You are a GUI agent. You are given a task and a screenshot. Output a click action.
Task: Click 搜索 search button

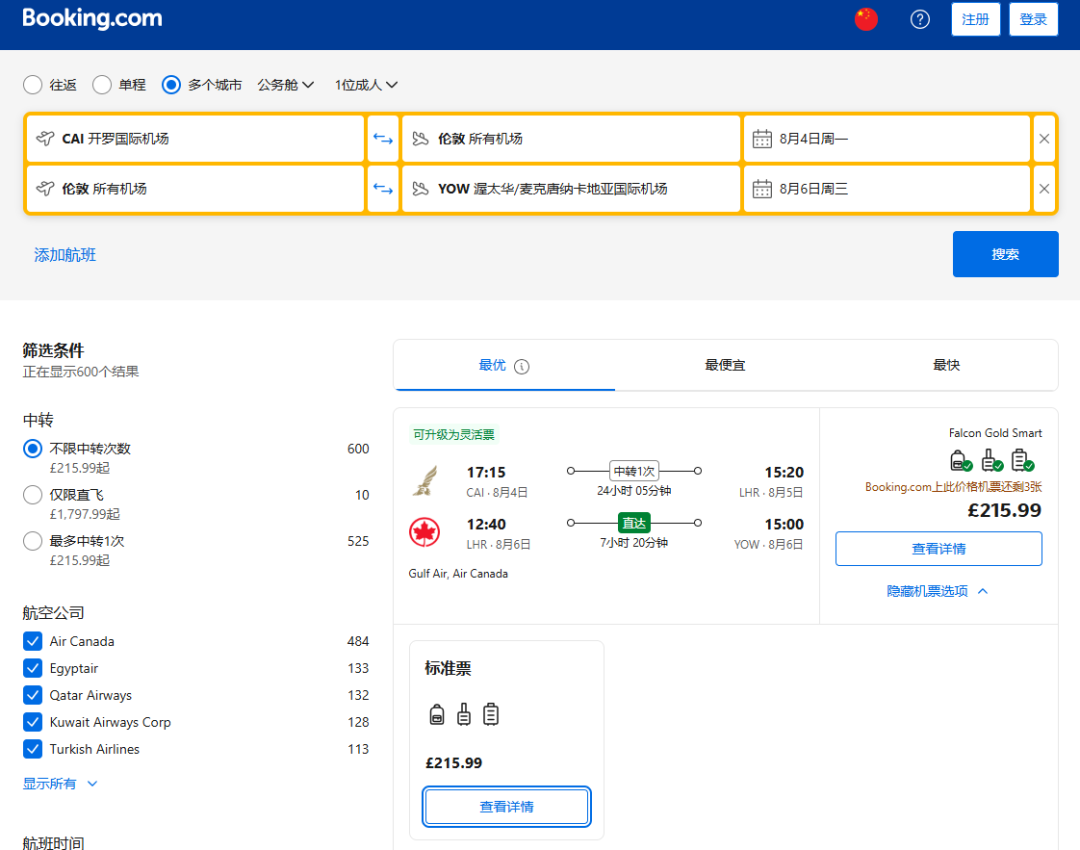pyautogui.click(x=1005, y=254)
